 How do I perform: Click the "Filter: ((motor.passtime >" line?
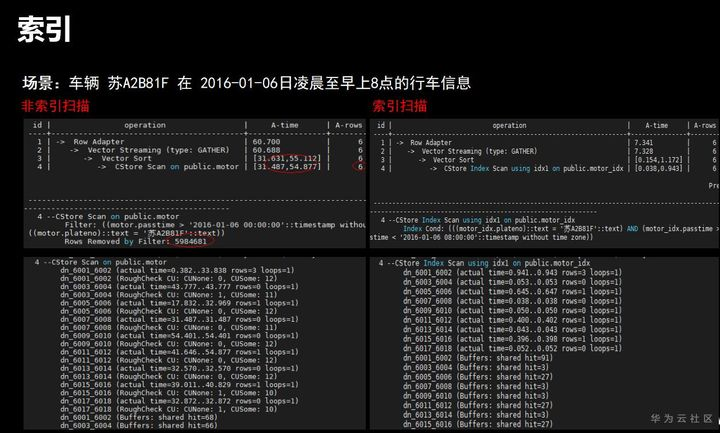point(215,225)
